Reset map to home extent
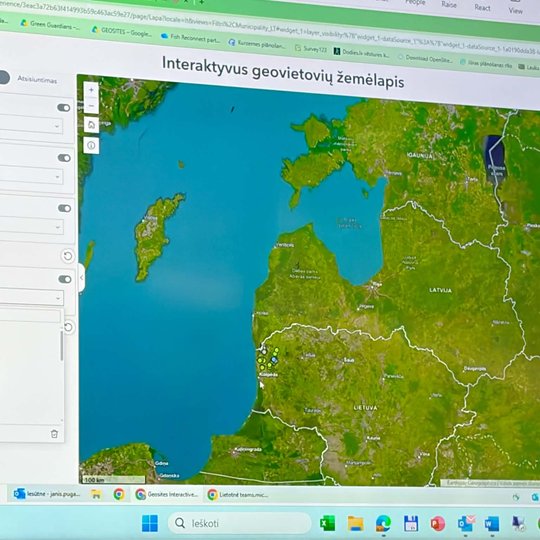This screenshot has width=540, height=540. [x=91, y=125]
